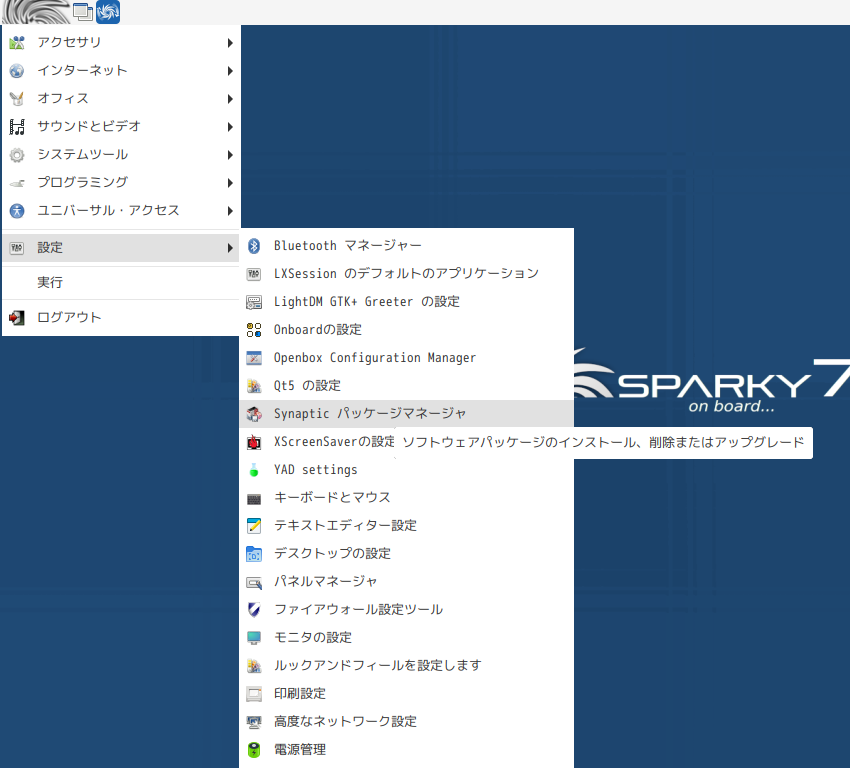Expand the サウンドとビデオ submenu arrow

[230, 127]
